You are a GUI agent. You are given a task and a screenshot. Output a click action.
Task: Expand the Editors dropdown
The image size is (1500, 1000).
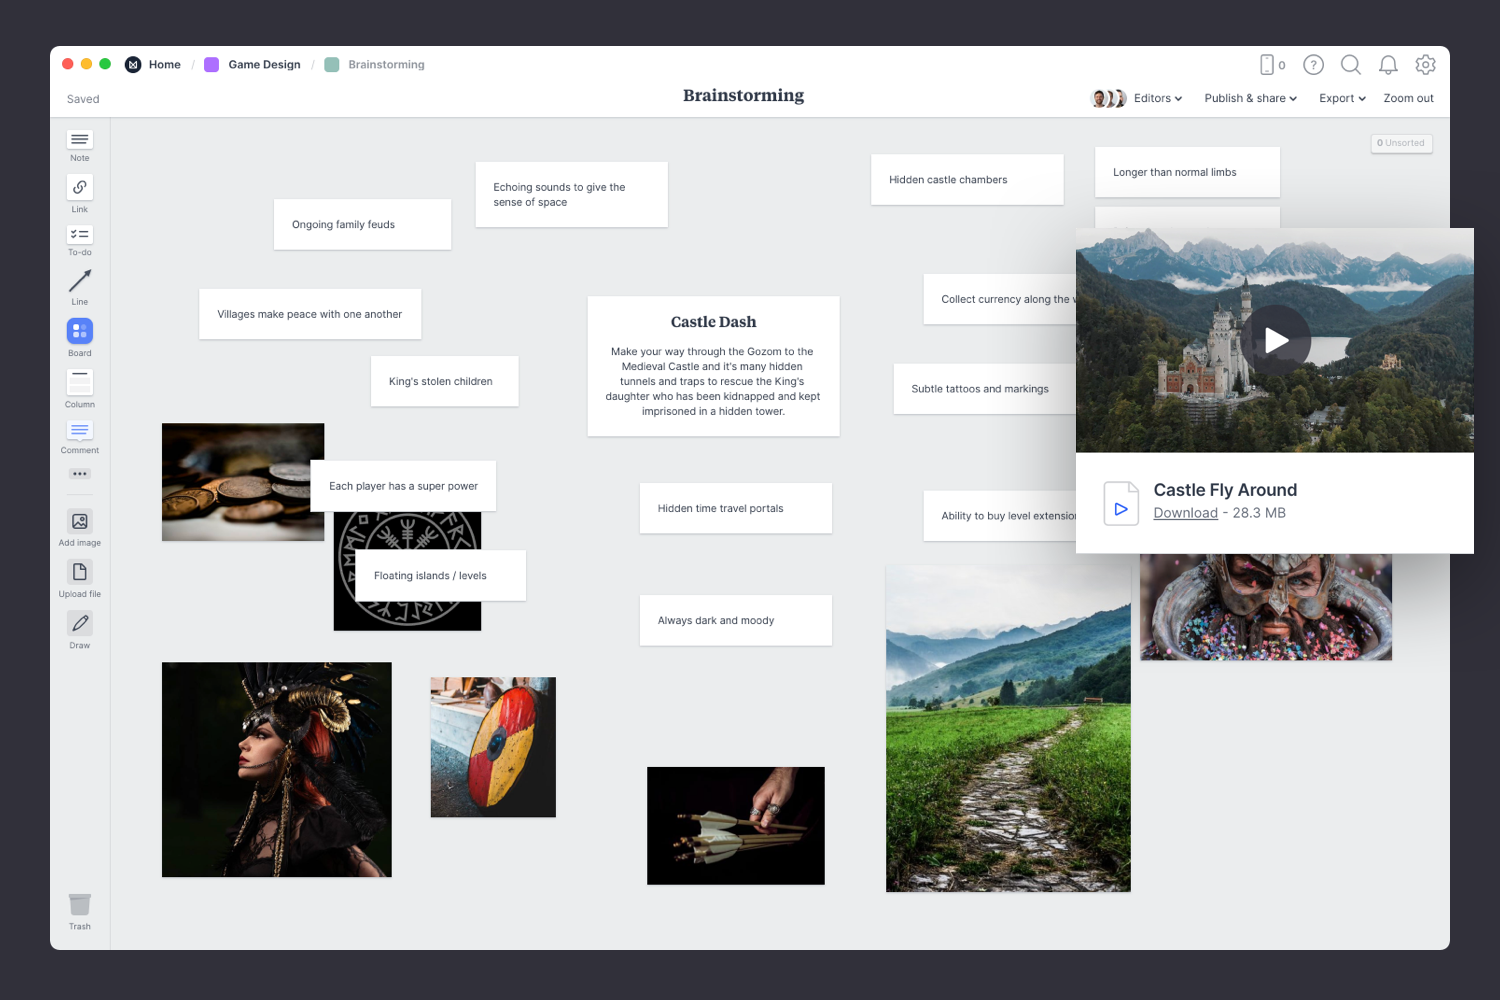point(1156,98)
